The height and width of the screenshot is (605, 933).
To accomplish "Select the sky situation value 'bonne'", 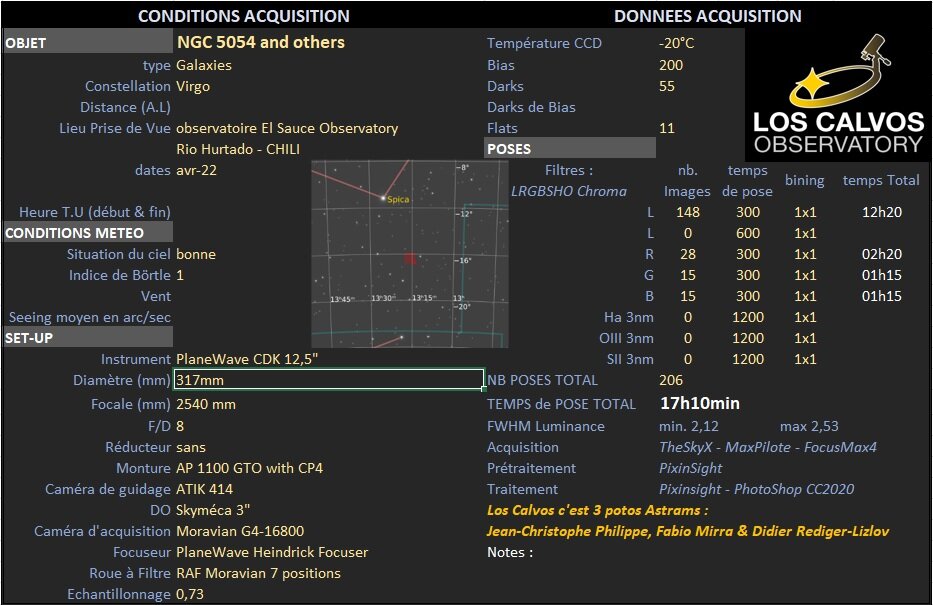I will pos(196,254).
